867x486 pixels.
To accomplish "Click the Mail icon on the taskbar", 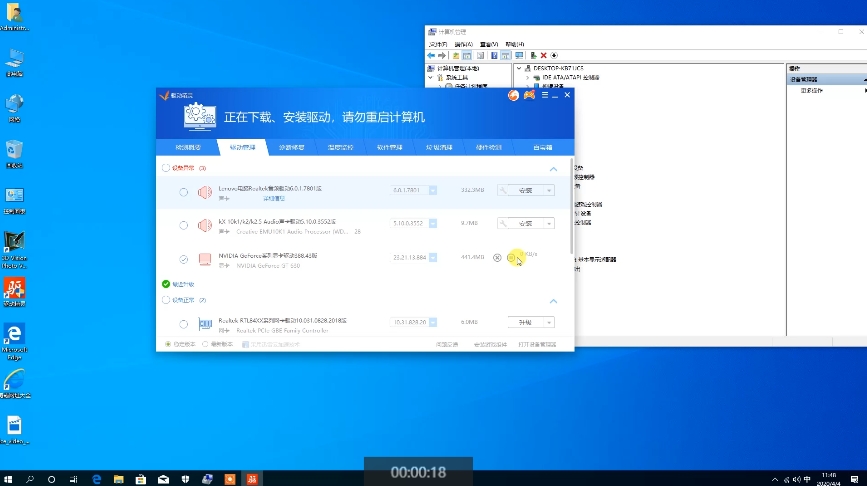I will 163,479.
